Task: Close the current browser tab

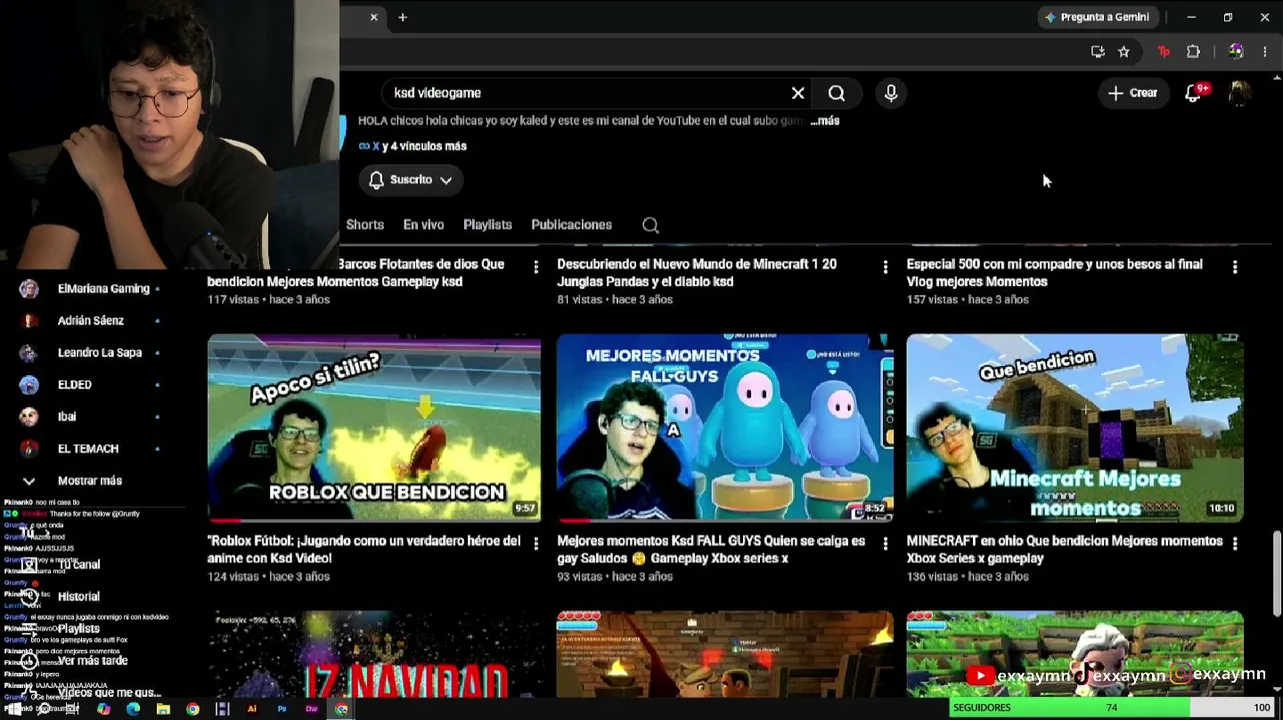Action: [374, 17]
